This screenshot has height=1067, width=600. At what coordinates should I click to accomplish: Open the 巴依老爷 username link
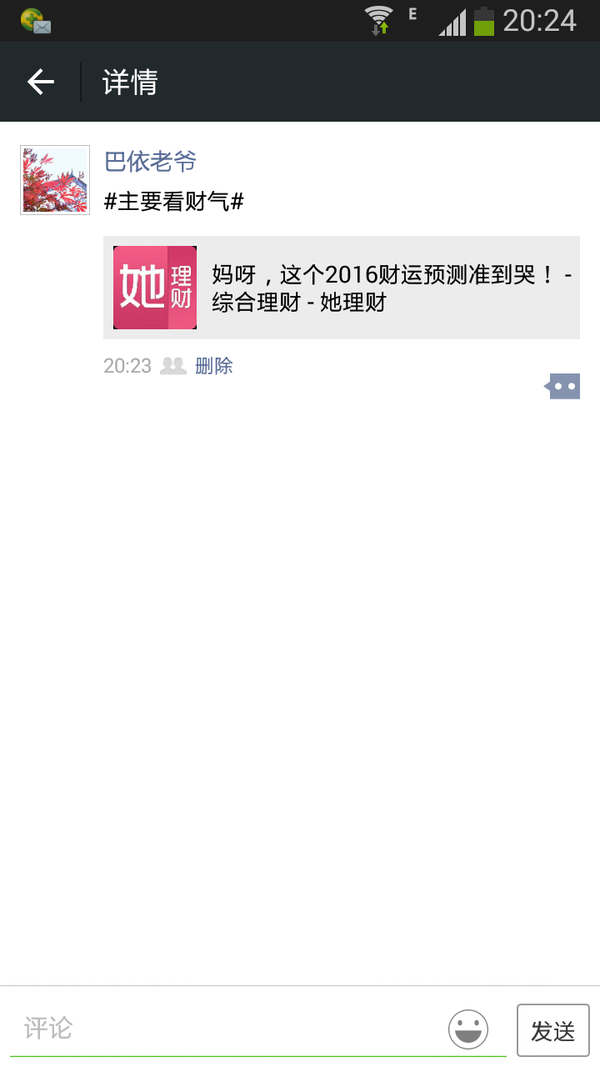(150, 161)
